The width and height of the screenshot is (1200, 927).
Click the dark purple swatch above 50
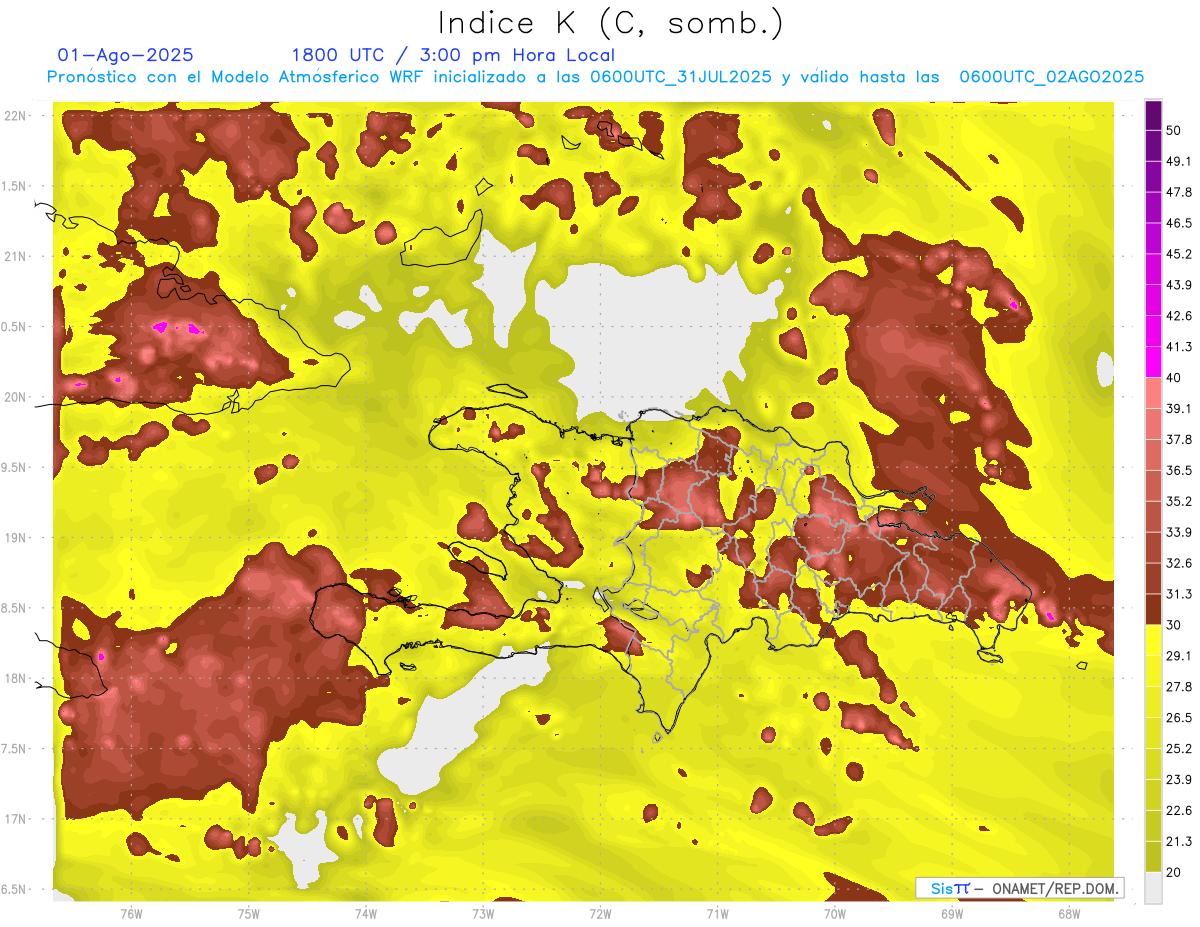tap(1153, 115)
